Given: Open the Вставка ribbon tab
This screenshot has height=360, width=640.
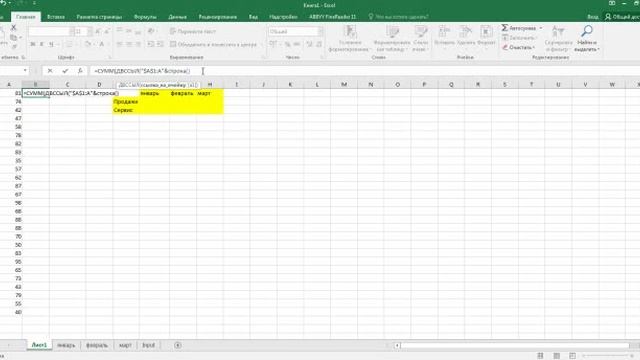Looking at the screenshot, I should coord(56,17).
